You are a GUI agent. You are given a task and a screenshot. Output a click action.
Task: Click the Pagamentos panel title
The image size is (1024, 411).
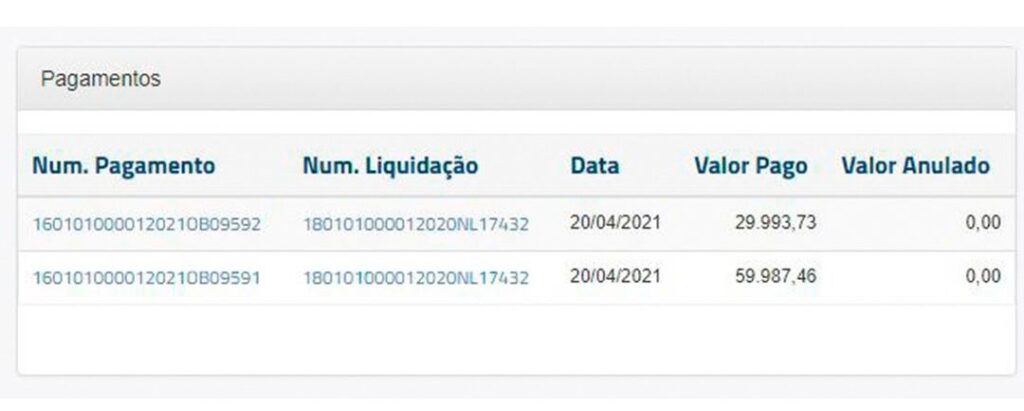[x=101, y=80]
